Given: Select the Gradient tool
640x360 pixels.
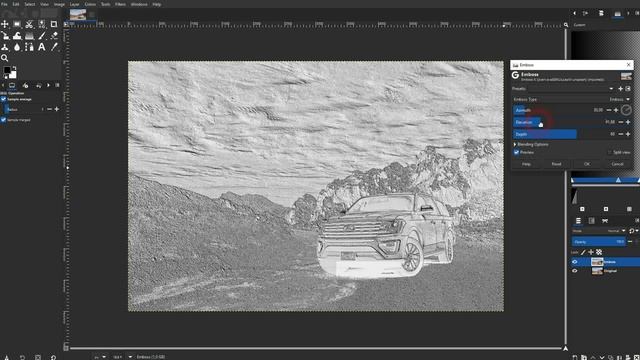Looking at the screenshot, I should point(29,36).
